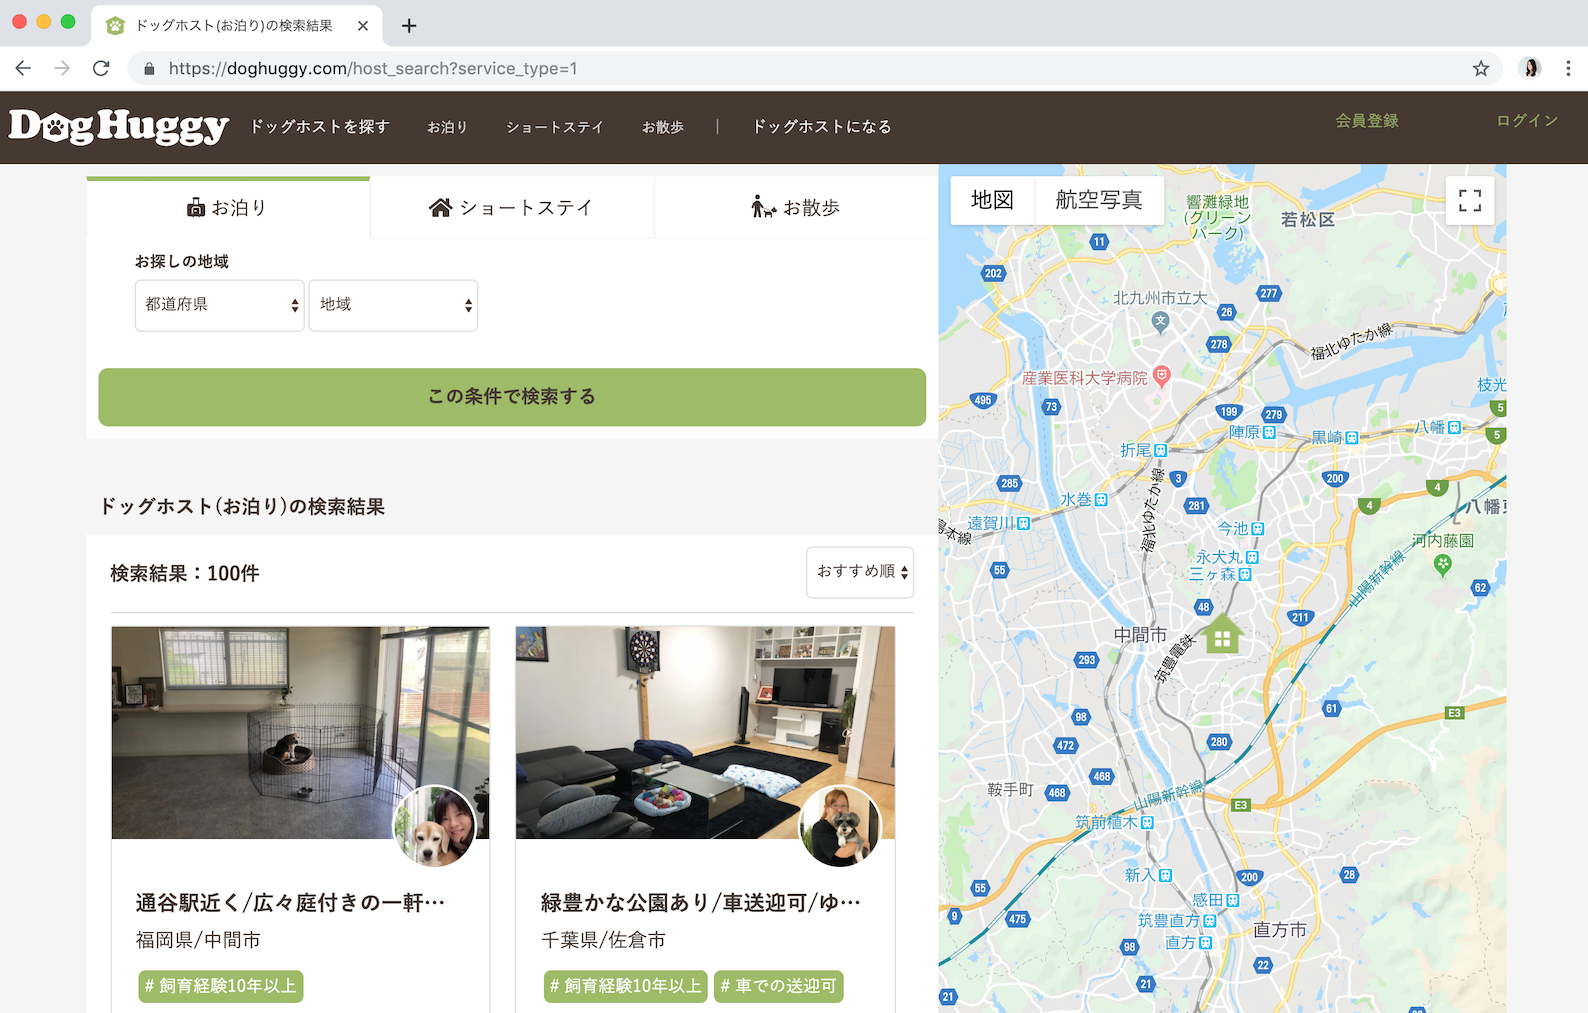
Task: Open the 地域 area dropdown
Action: point(393,305)
